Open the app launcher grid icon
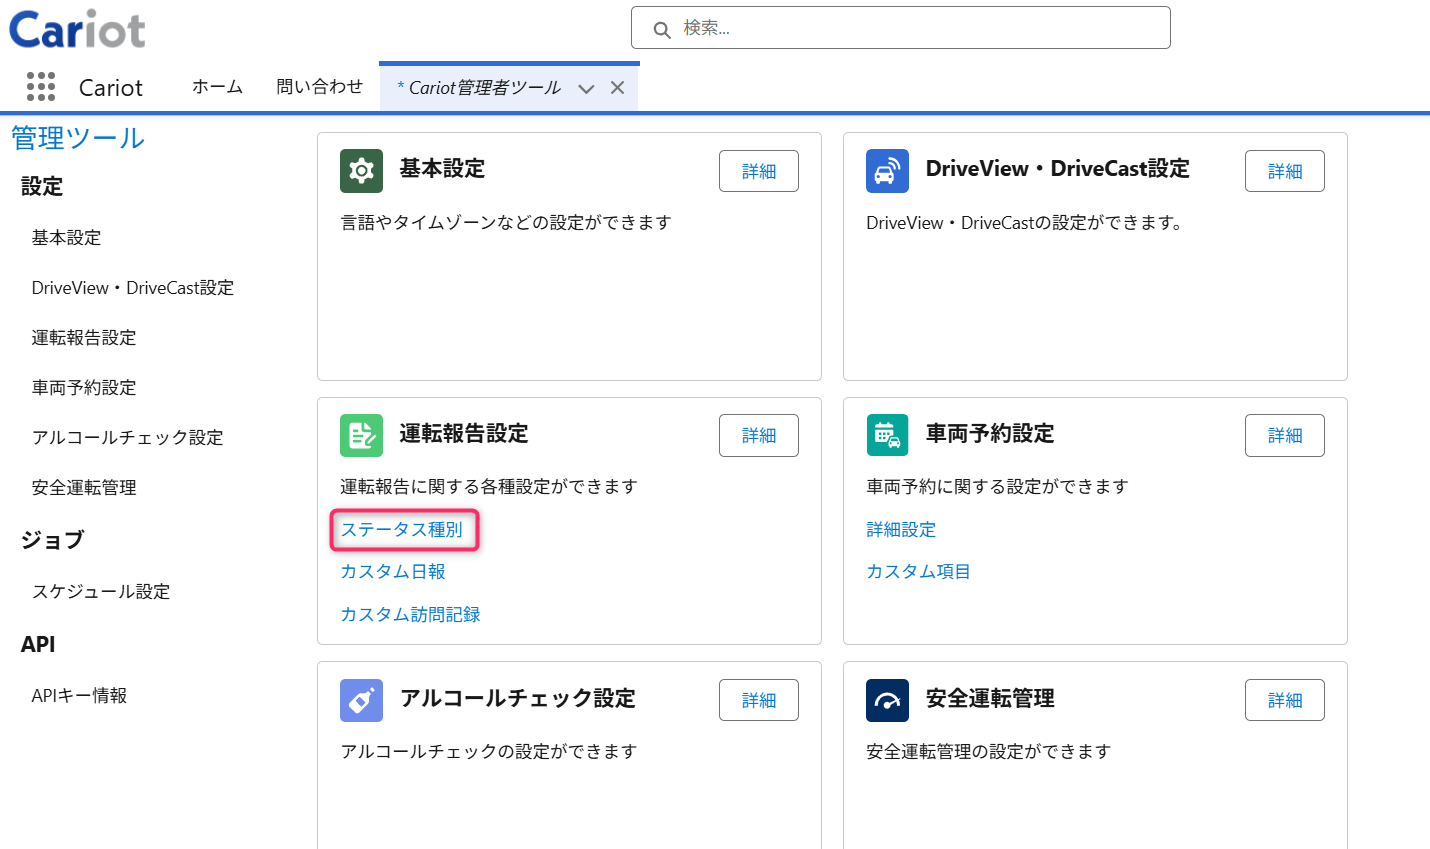This screenshot has width=1430, height=849. 41,87
